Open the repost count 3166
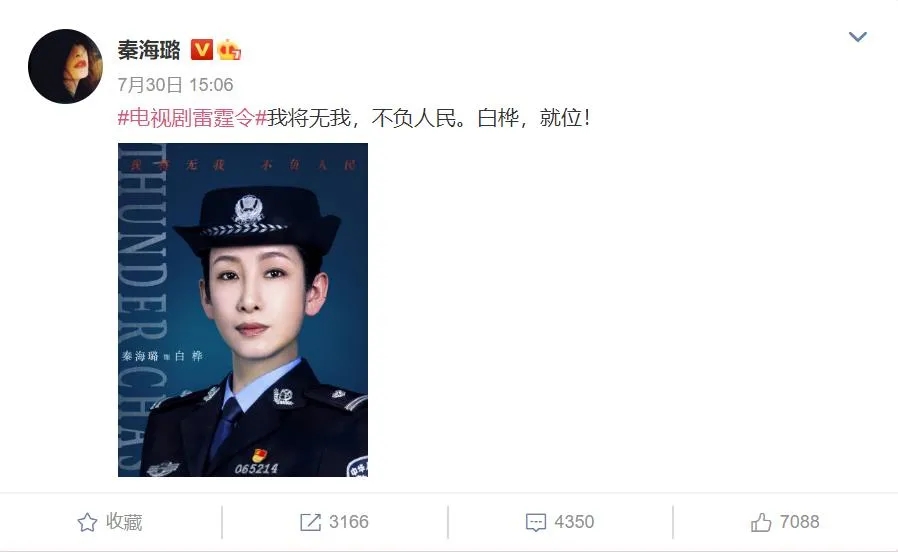The image size is (898, 552). [349, 522]
